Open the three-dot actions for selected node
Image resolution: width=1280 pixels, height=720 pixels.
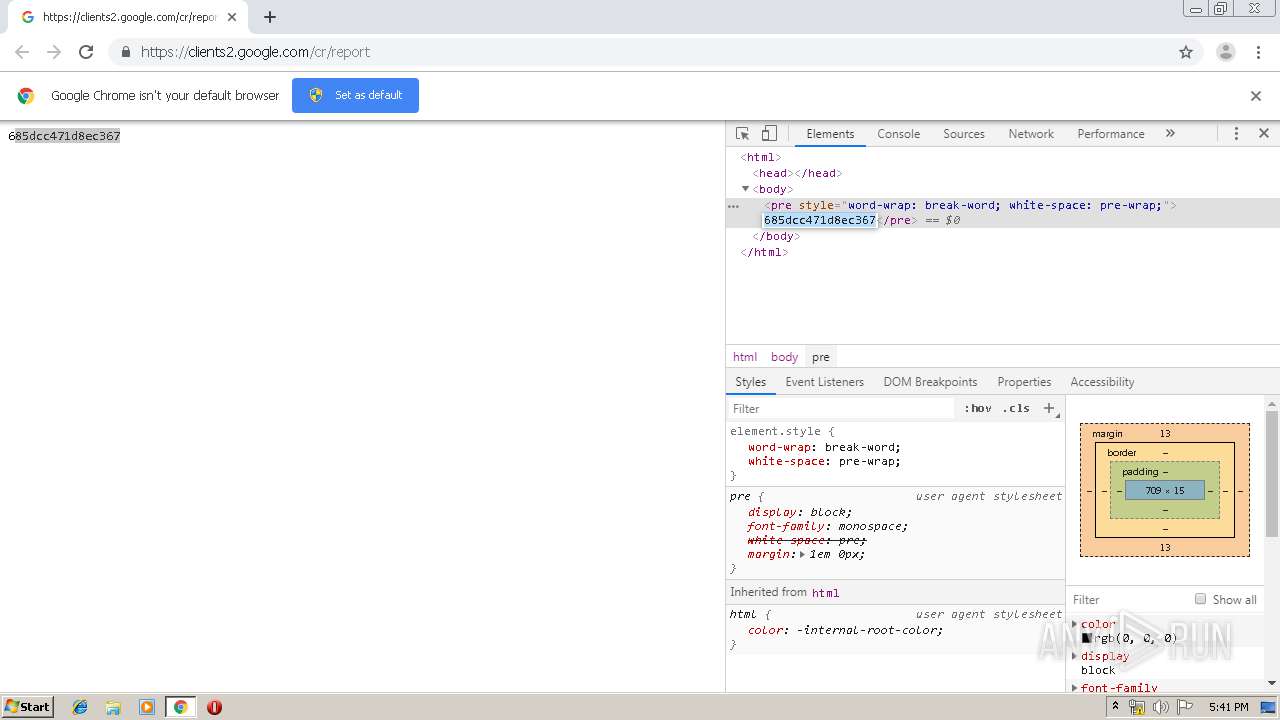tap(733, 205)
